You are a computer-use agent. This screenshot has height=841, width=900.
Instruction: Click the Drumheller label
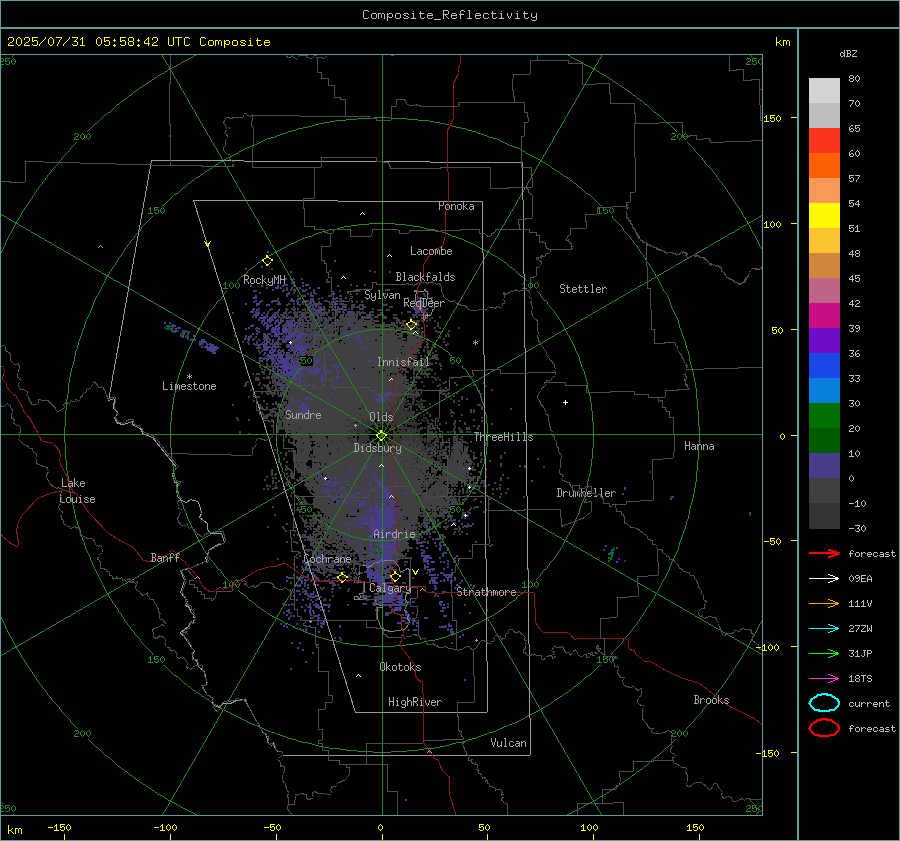point(586,493)
